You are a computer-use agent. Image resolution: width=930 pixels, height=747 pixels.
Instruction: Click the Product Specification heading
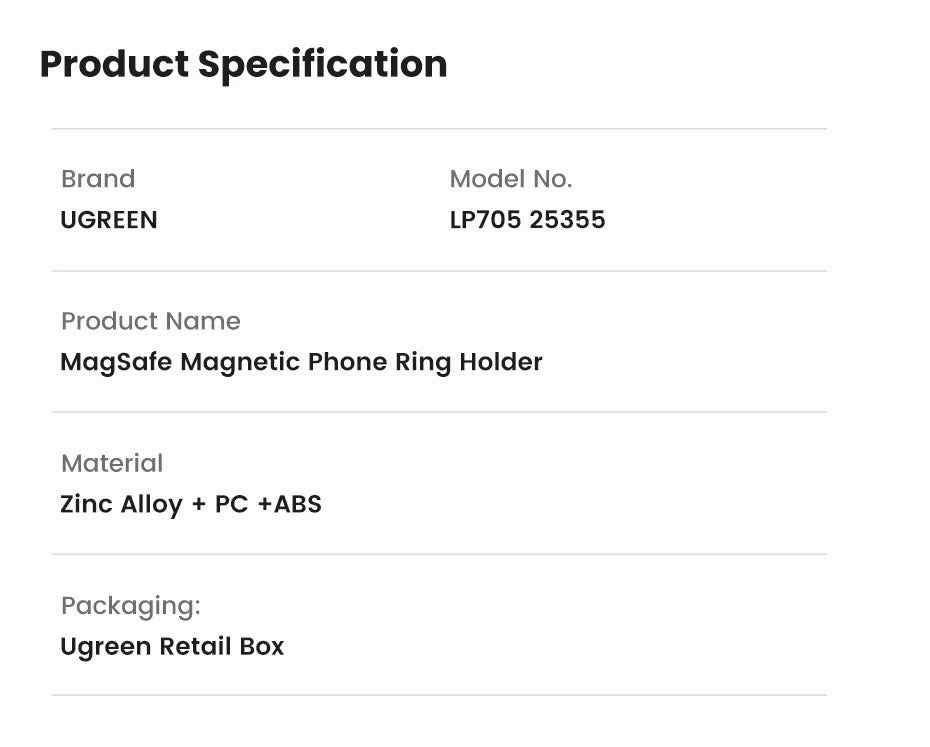coord(243,64)
